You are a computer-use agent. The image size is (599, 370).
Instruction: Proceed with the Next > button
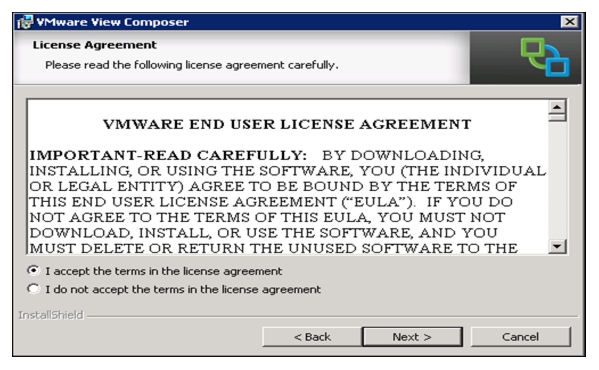click(x=412, y=337)
